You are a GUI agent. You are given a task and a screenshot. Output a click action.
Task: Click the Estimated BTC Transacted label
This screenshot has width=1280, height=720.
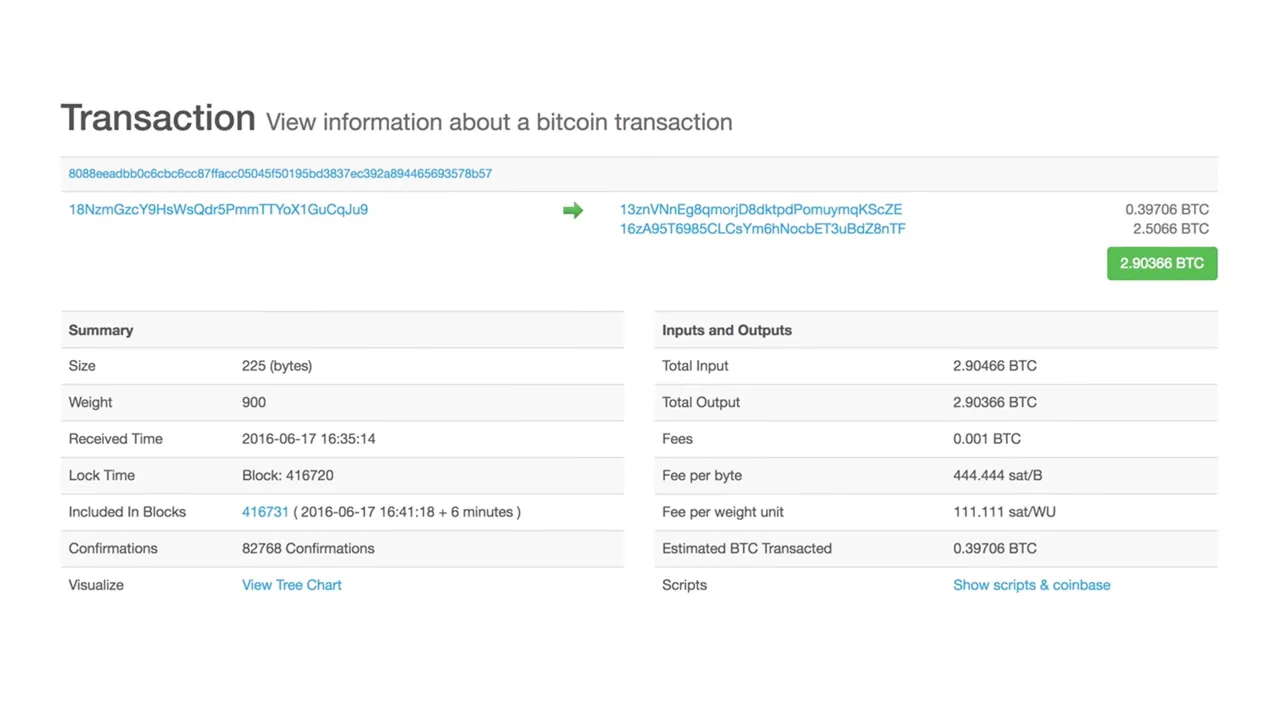[x=747, y=549]
